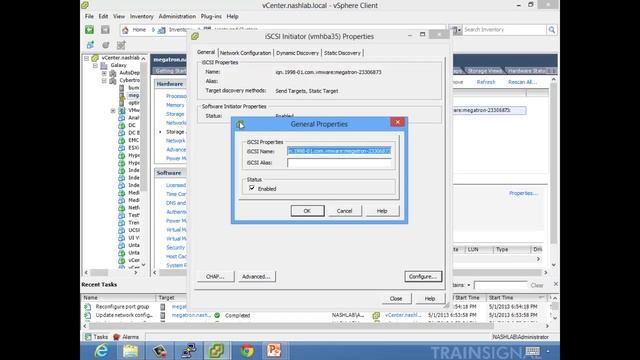Image resolution: width=640 pixels, height=360 pixels.
Task: Open Advanced settings in iSCSI Initiator
Action: [x=256, y=276]
